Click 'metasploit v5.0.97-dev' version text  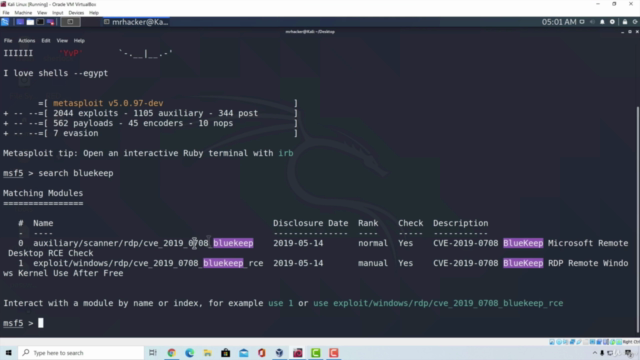(x=108, y=103)
